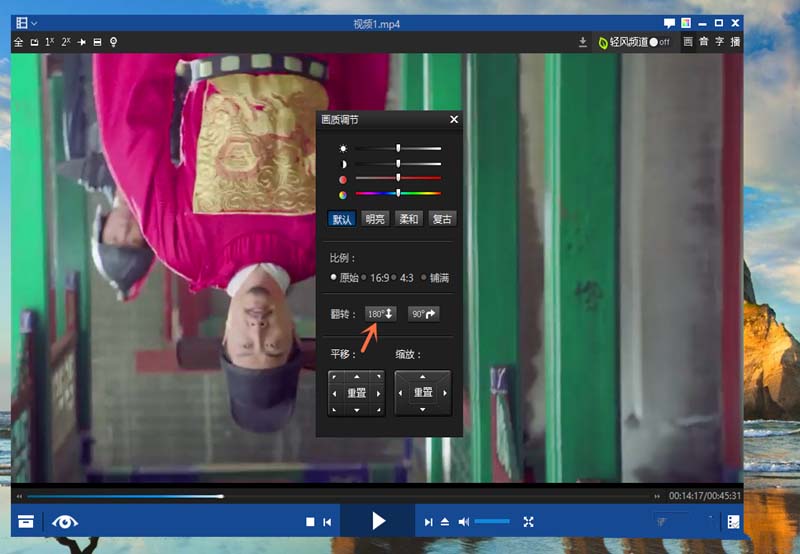Click the minimal-mode icon next to 全
The image size is (800, 554).
(34, 42)
